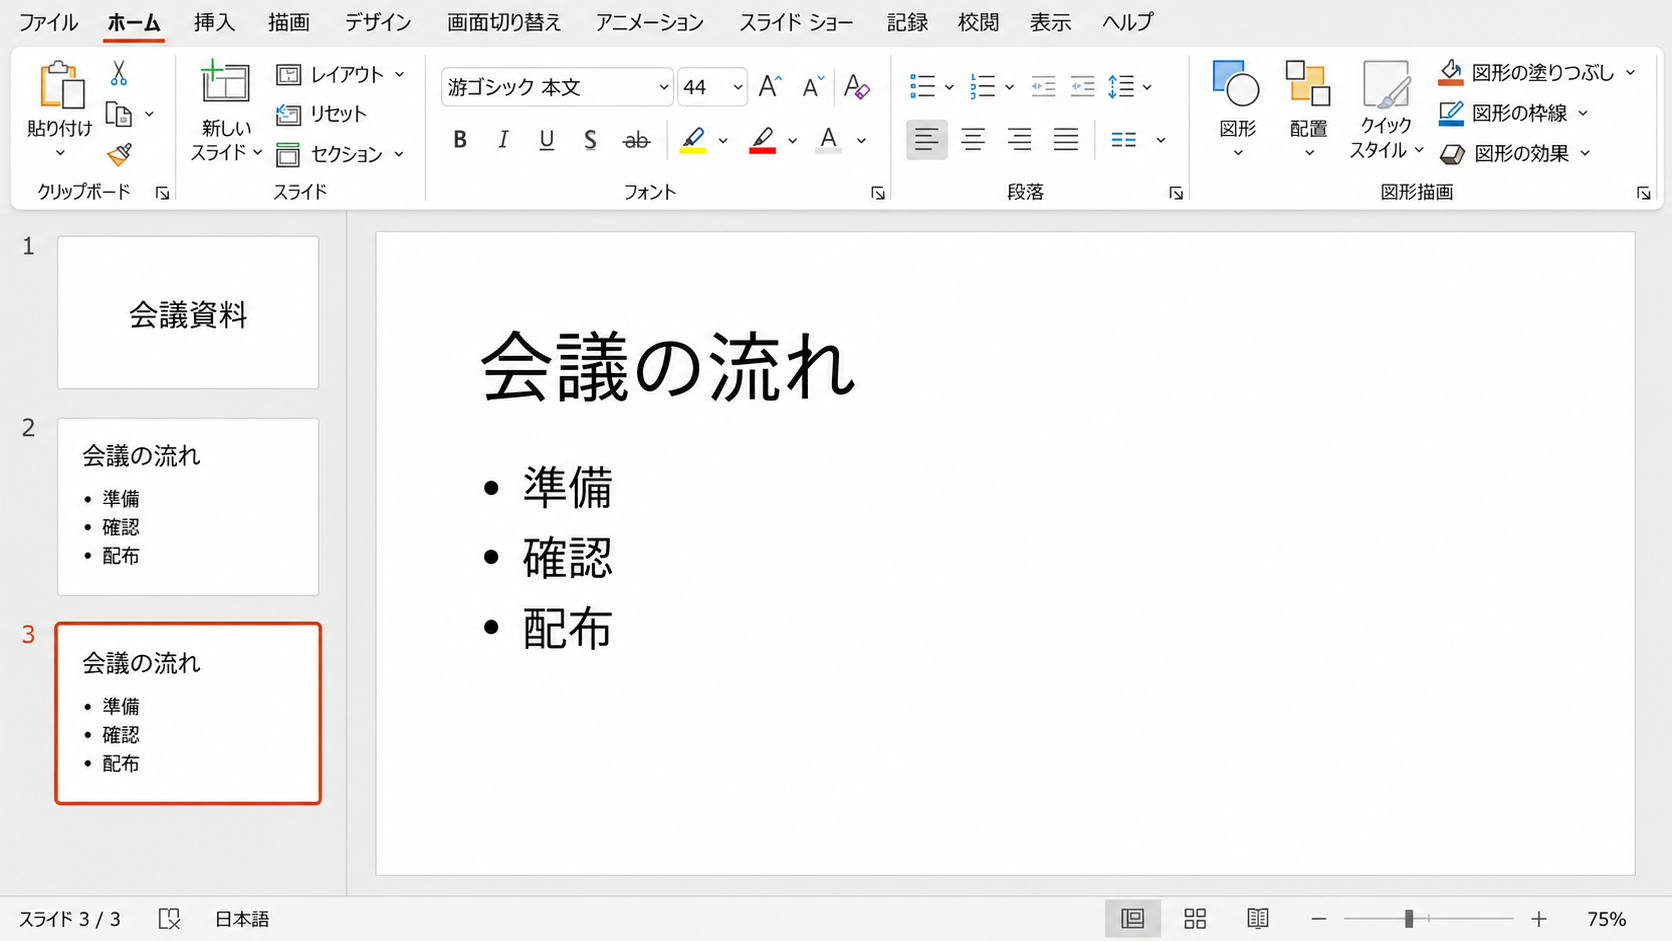This screenshot has height=941, width=1672.
Task: Cut selection with scissors icon
Action: 119,73
